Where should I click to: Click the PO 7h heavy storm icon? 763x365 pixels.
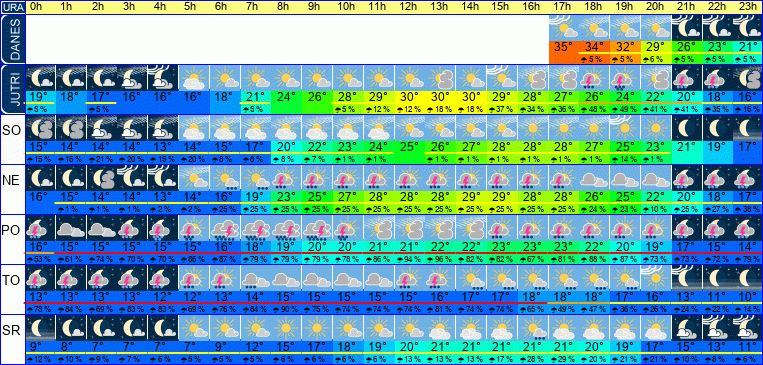click(255, 227)
